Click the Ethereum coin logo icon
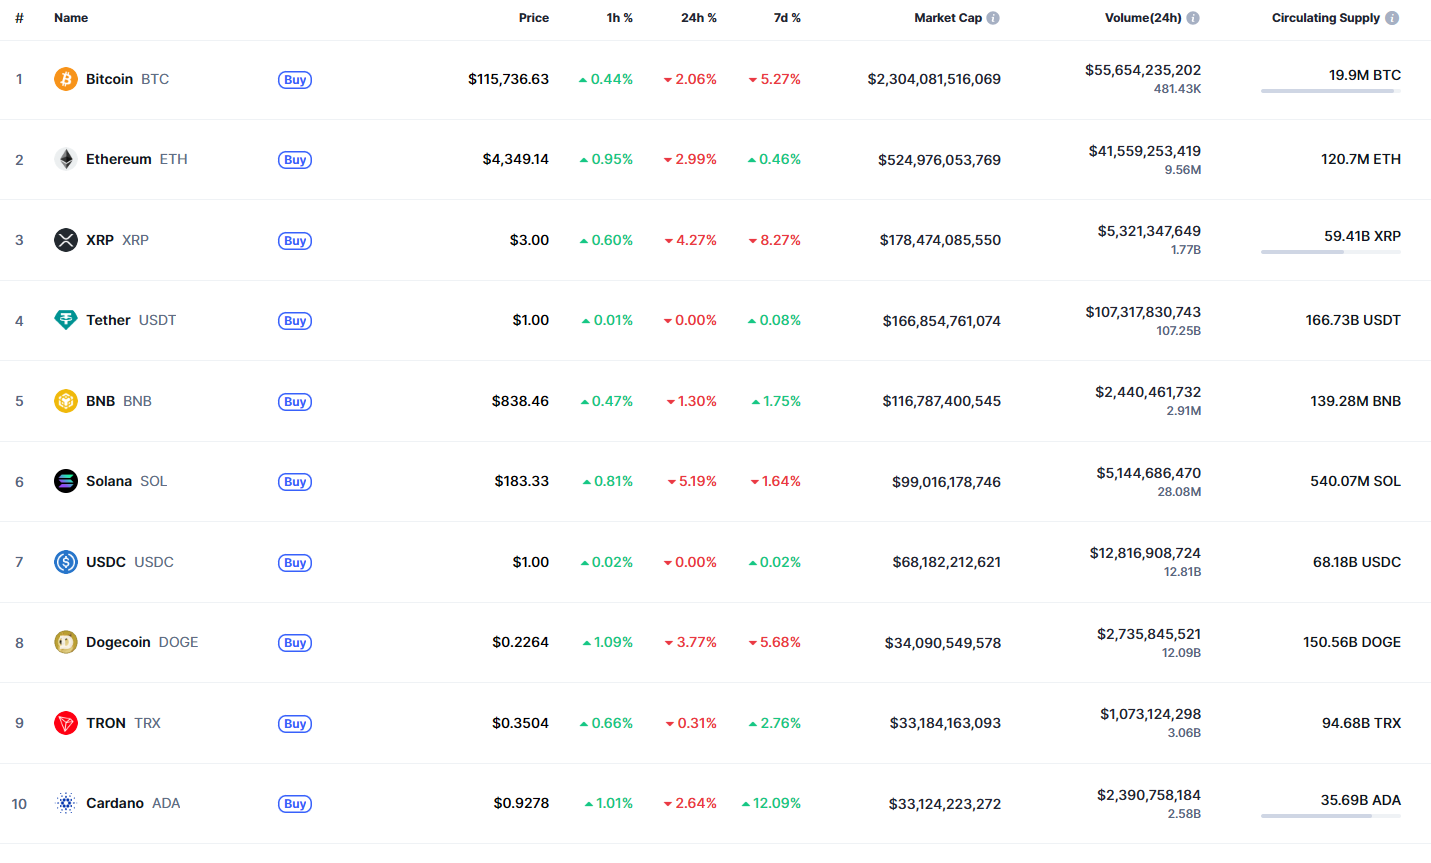The image size is (1431, 863). (66, 159)
